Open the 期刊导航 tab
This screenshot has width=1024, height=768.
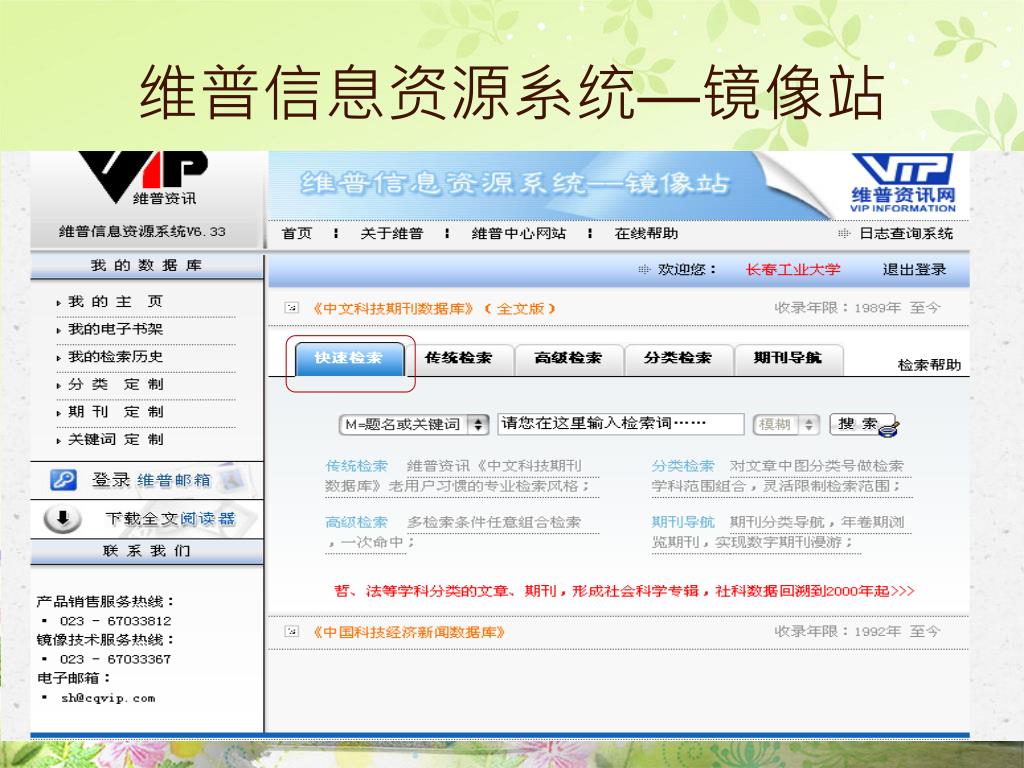[x=788, y=358]
